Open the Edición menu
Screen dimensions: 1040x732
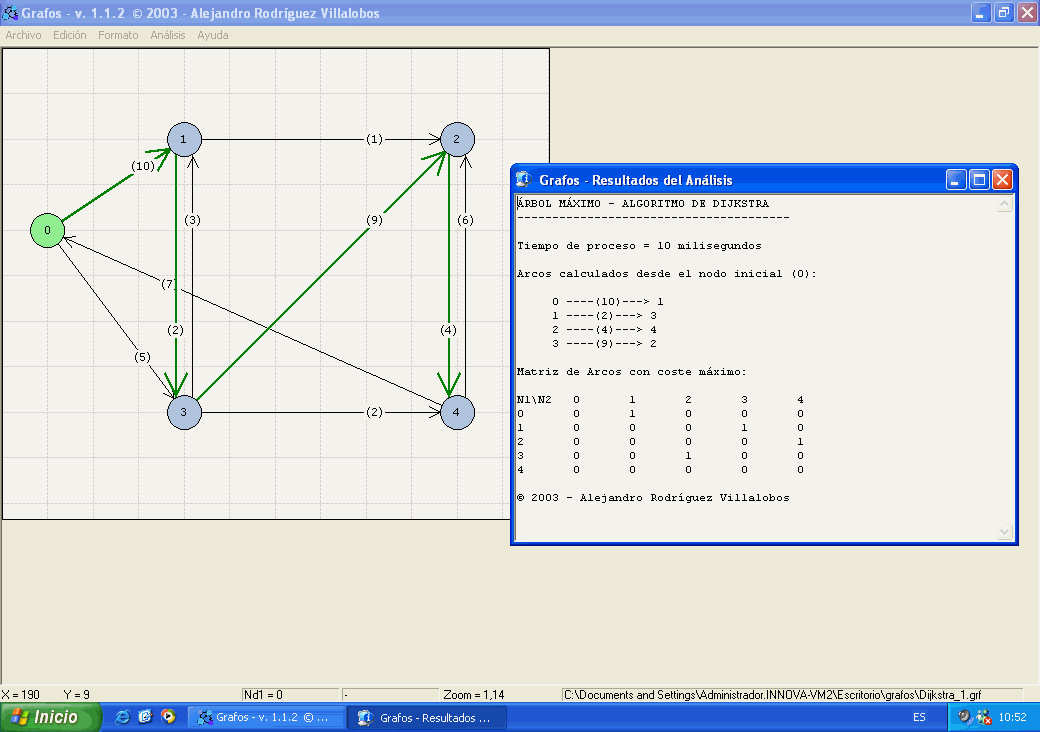pos(70,35)
